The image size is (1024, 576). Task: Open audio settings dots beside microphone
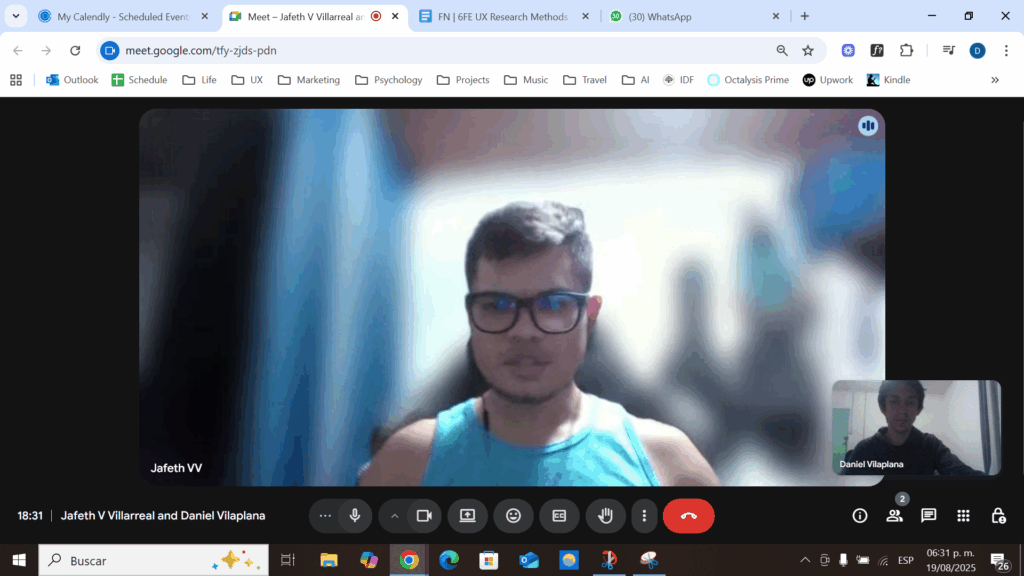[x=325, y=516]
